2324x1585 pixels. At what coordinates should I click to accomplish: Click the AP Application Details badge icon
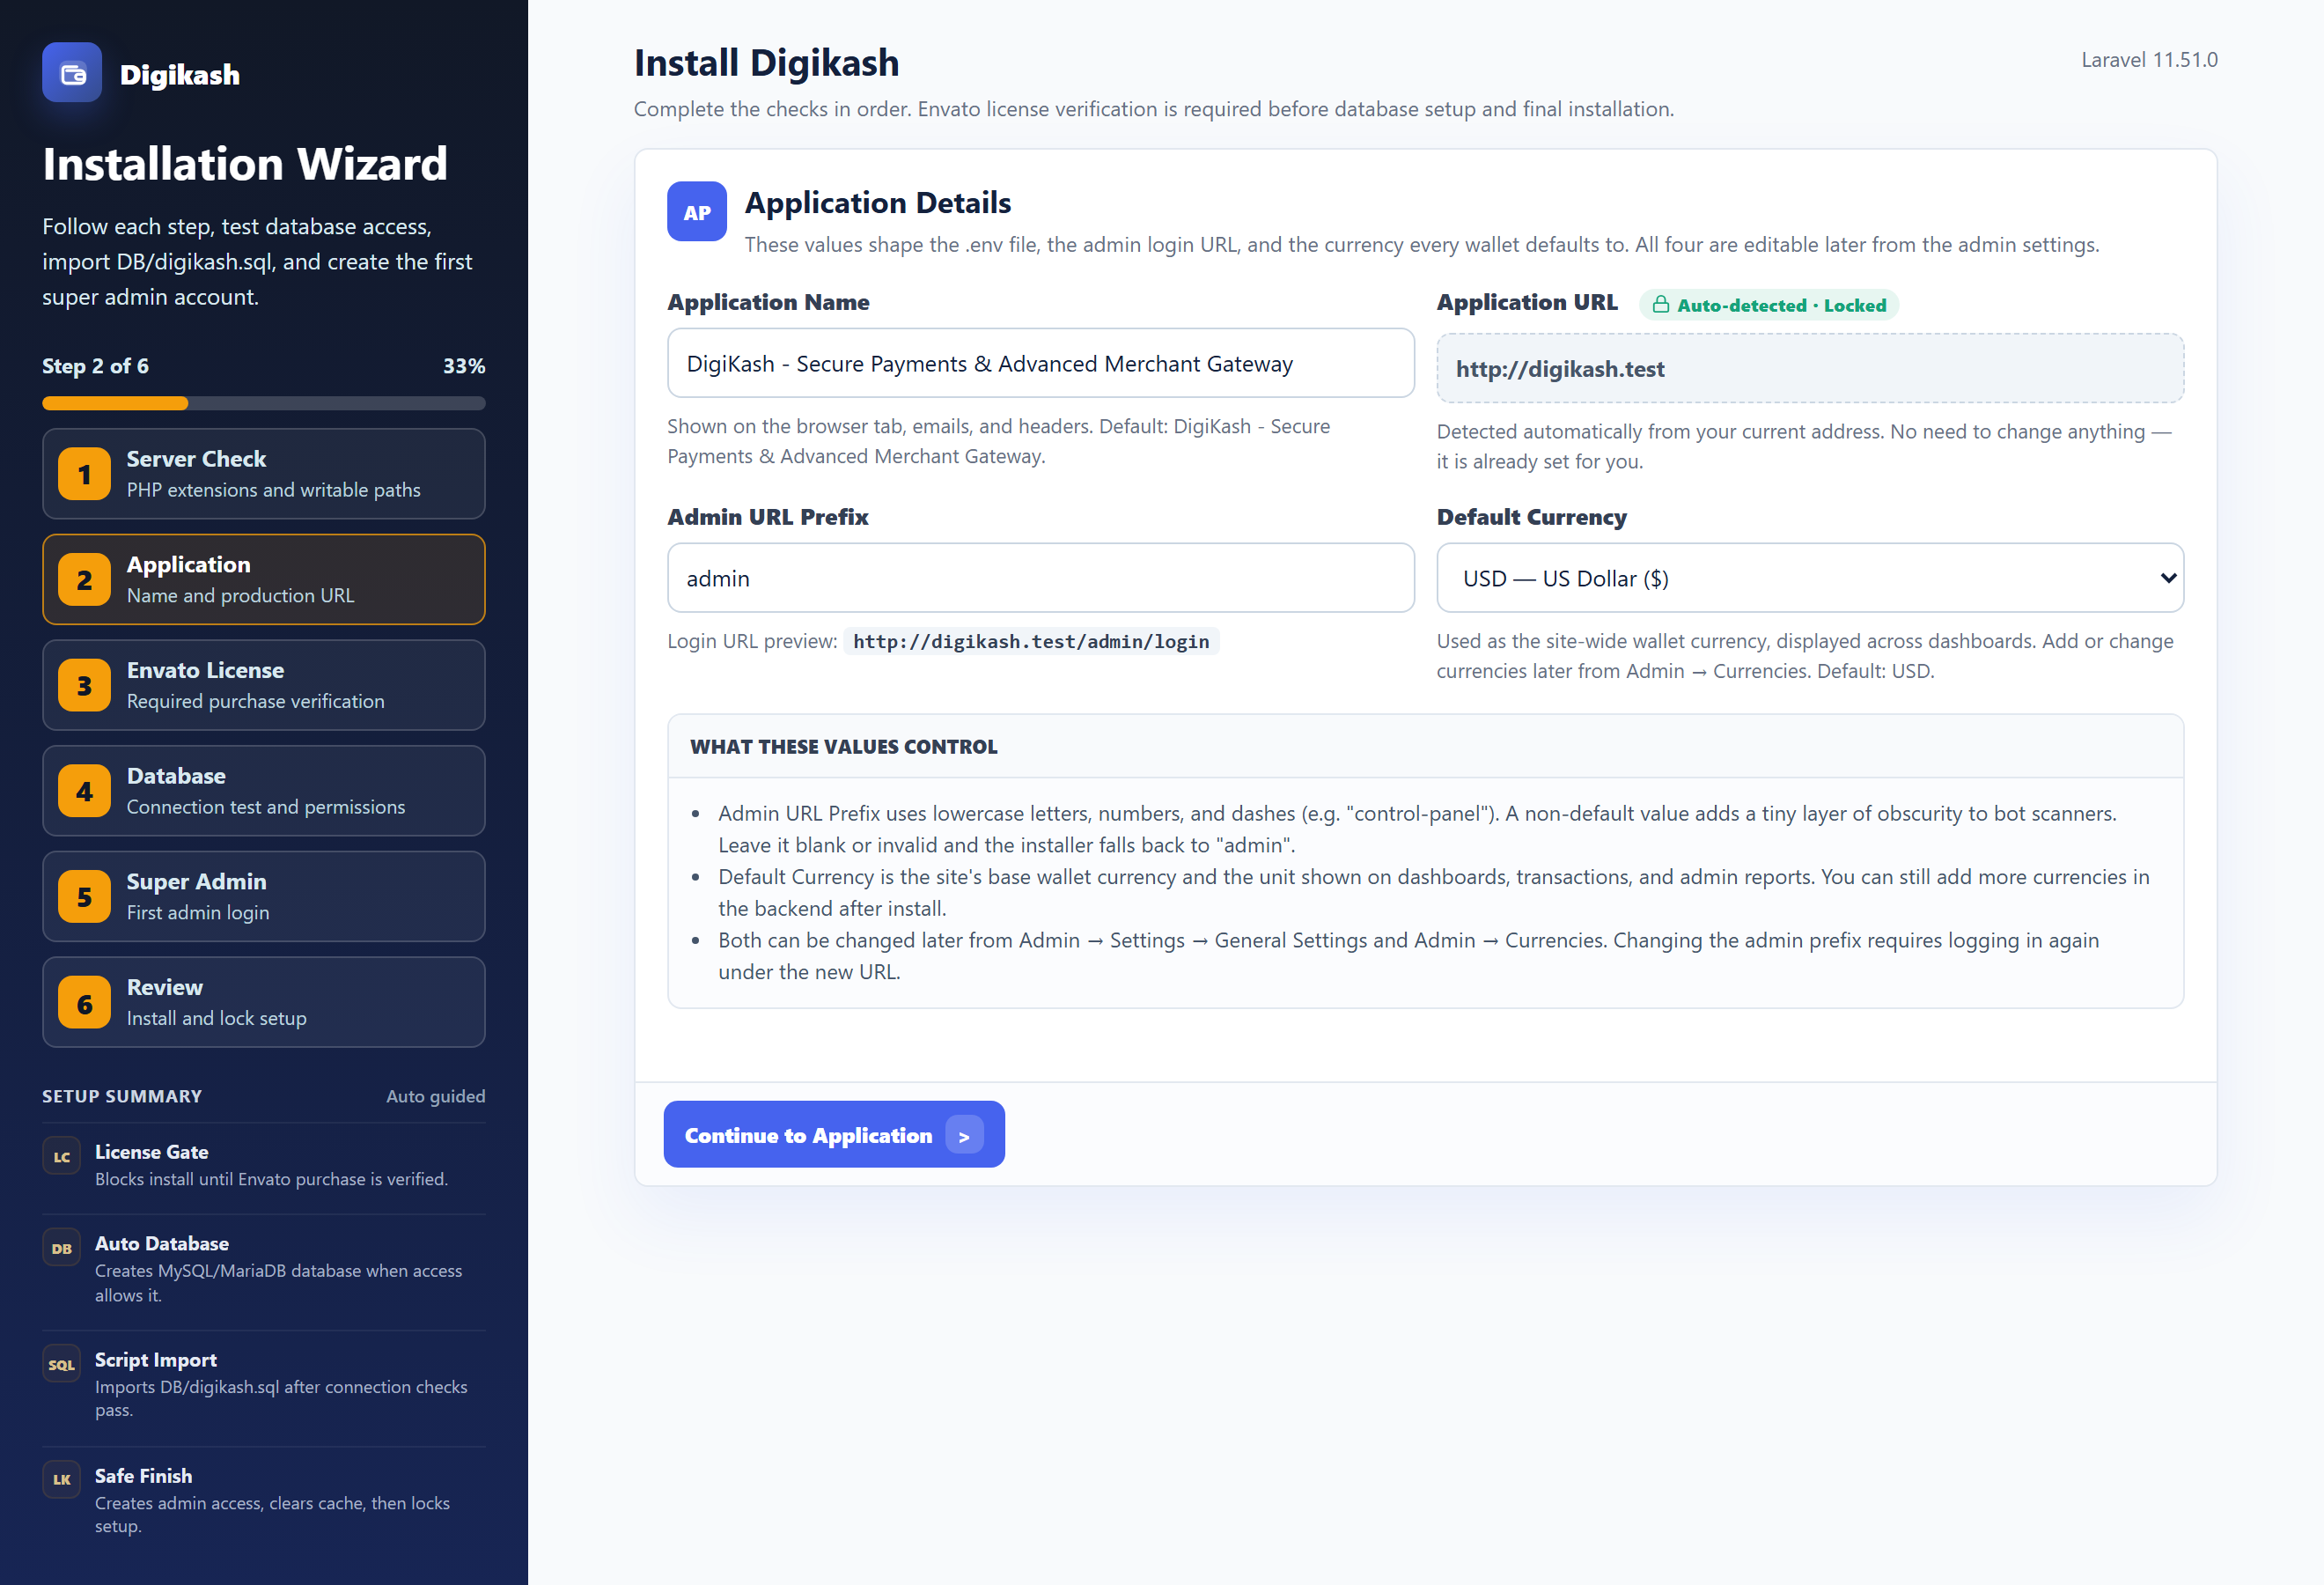697,211
